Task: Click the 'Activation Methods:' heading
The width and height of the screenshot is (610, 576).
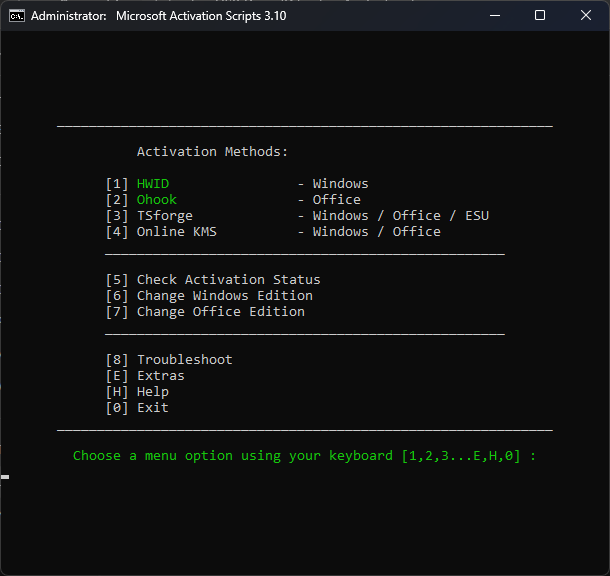Action: (x=212, y=151)
